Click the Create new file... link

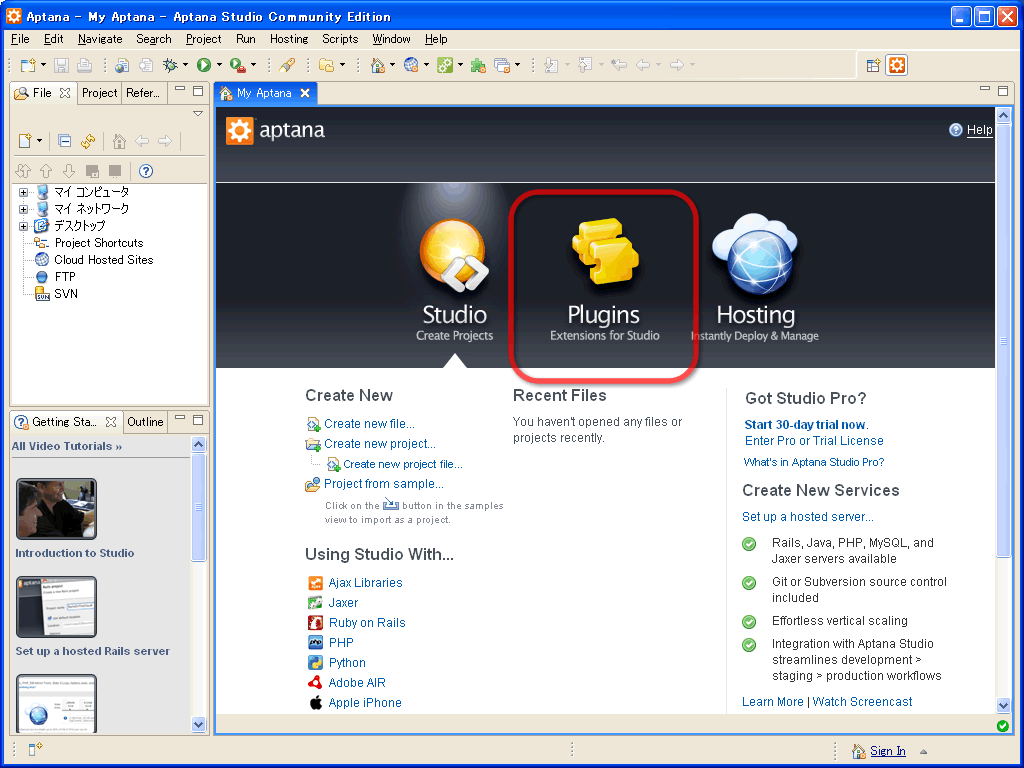pos(369,424)
